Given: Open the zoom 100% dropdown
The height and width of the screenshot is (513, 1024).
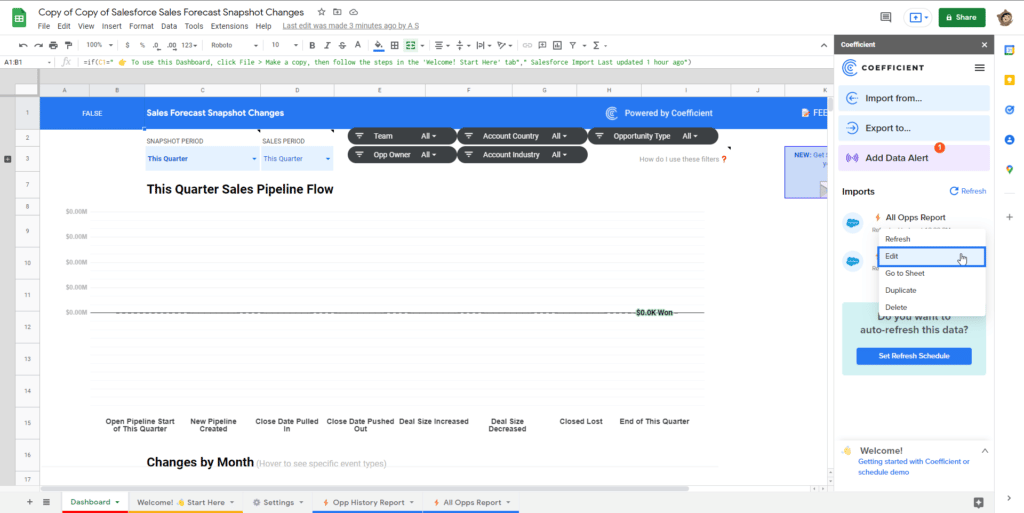Looking at the screenshot, I should pyautogui.click(x=100, y=45).
